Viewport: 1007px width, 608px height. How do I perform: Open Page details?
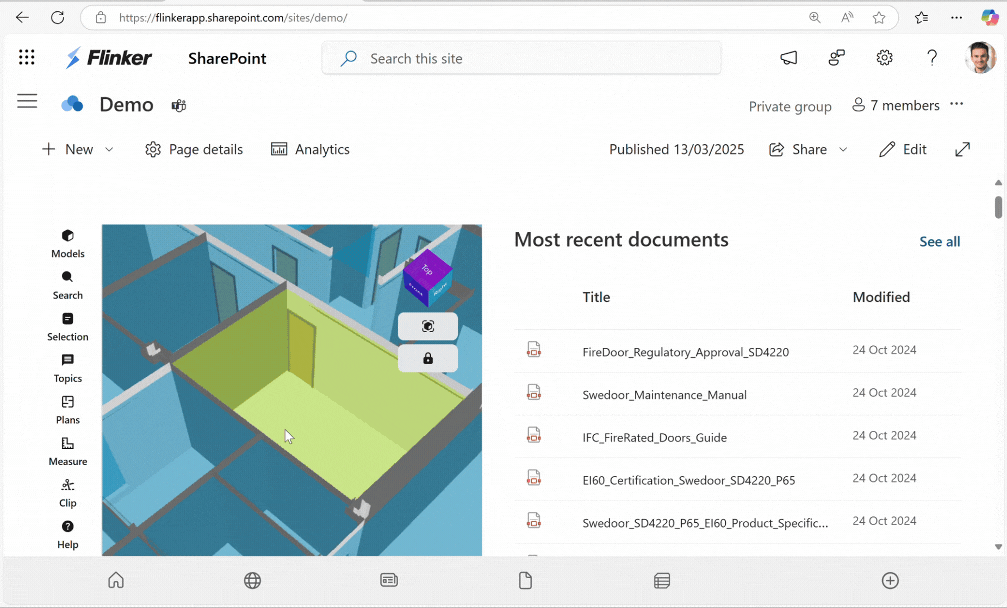coord(194,149)
